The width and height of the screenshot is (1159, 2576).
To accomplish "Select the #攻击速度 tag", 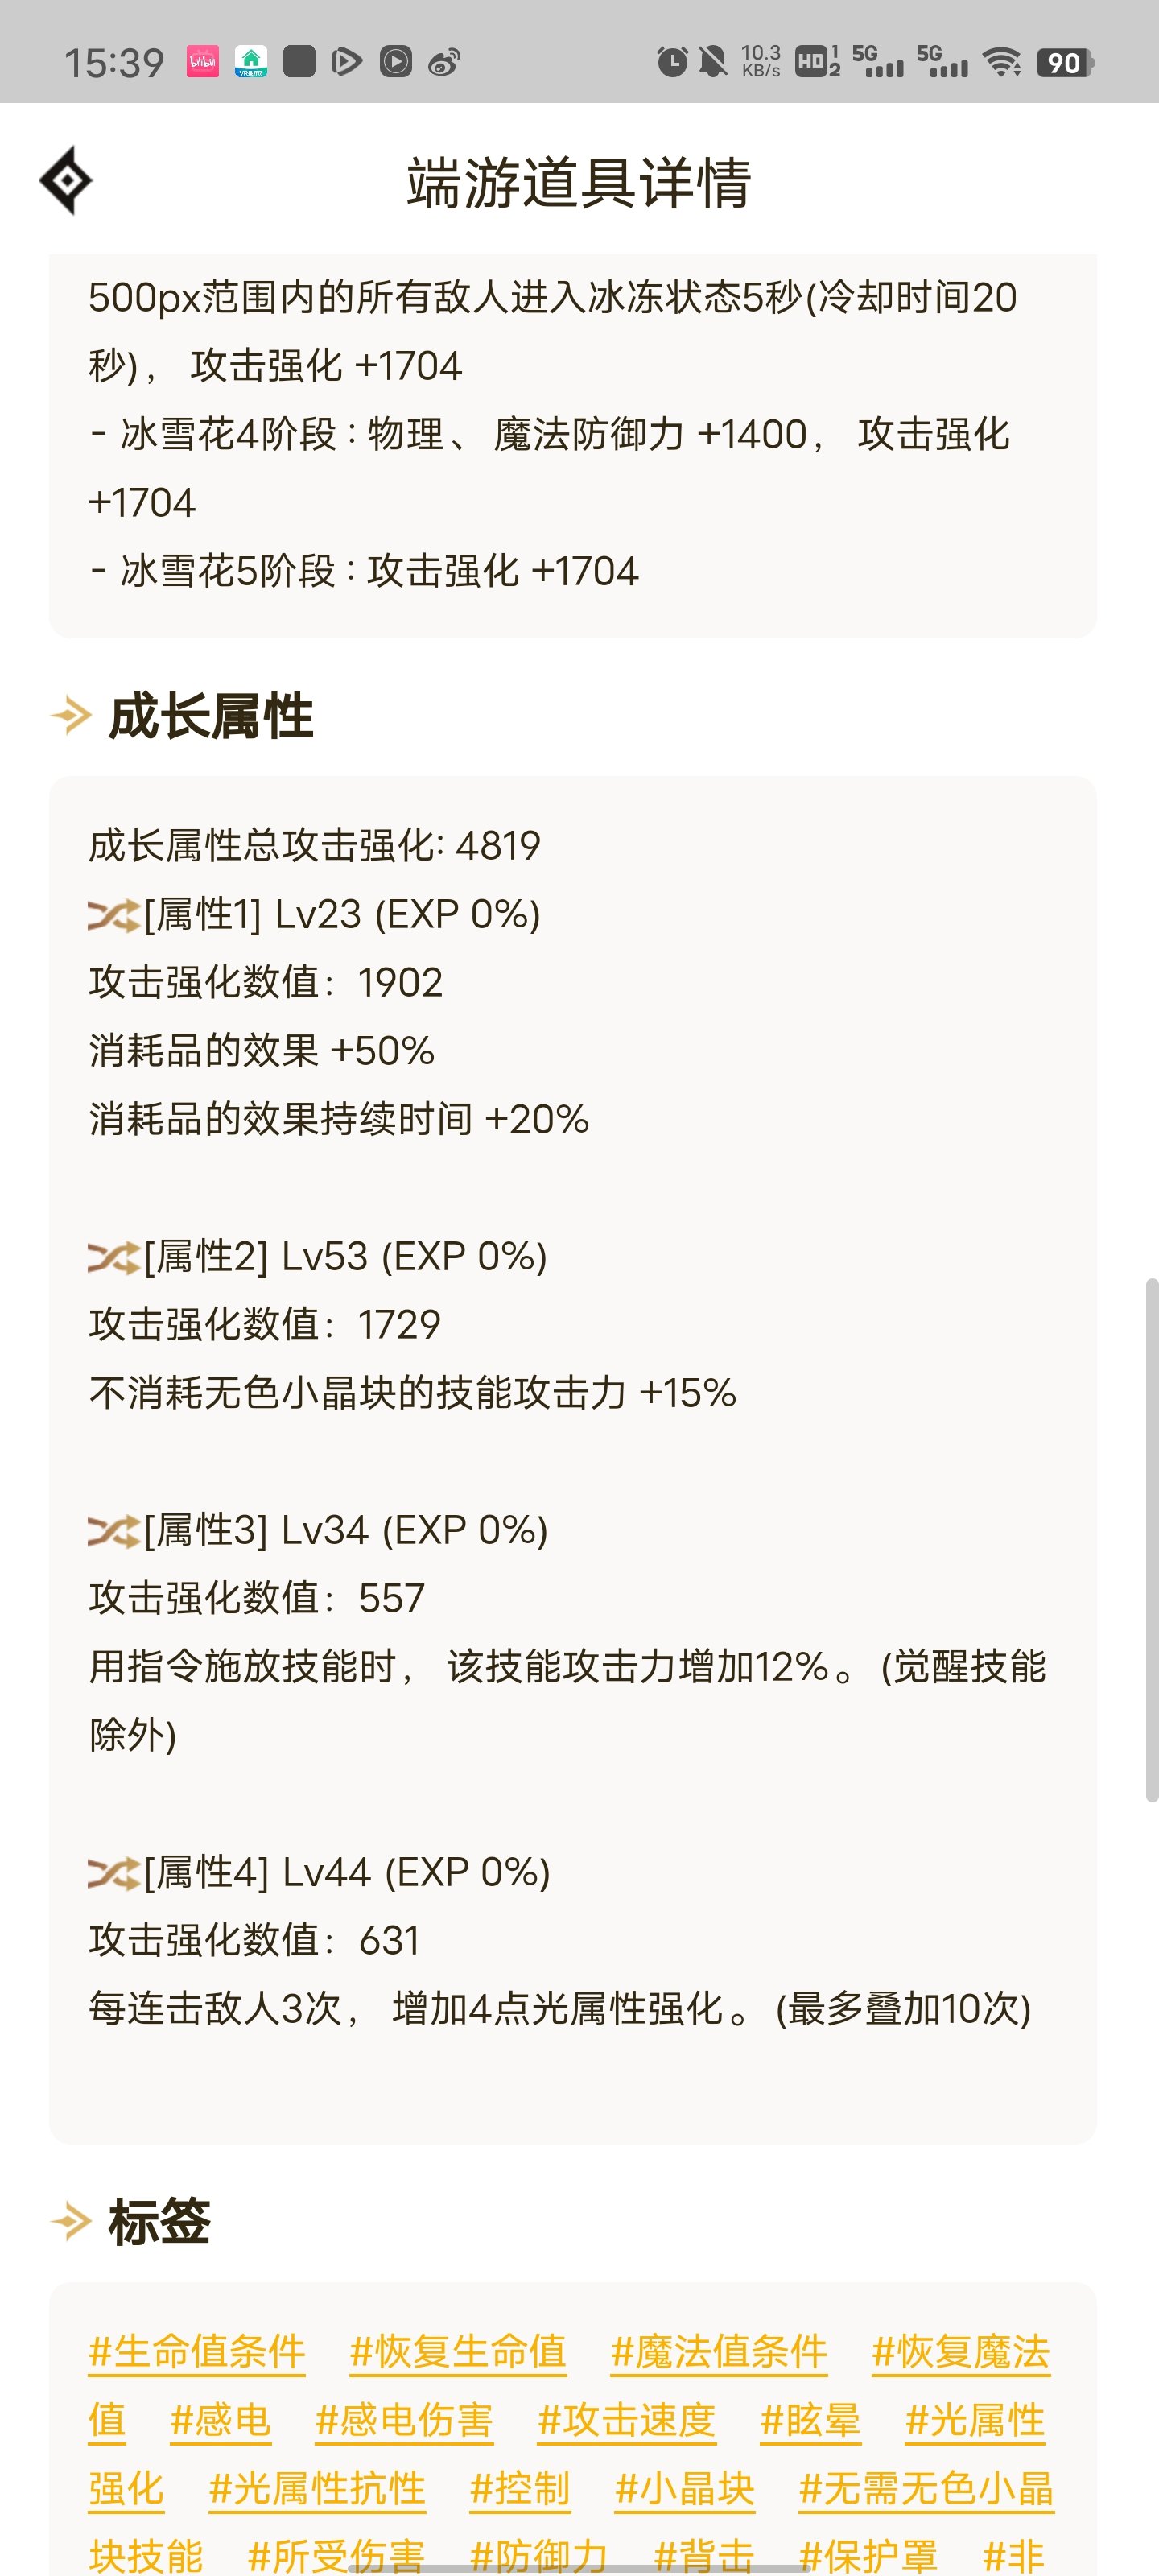I will (x=627, y=2420).
